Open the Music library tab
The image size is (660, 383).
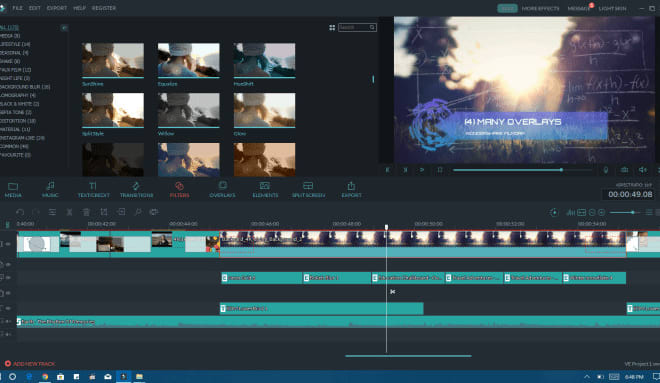coord(50,189)
